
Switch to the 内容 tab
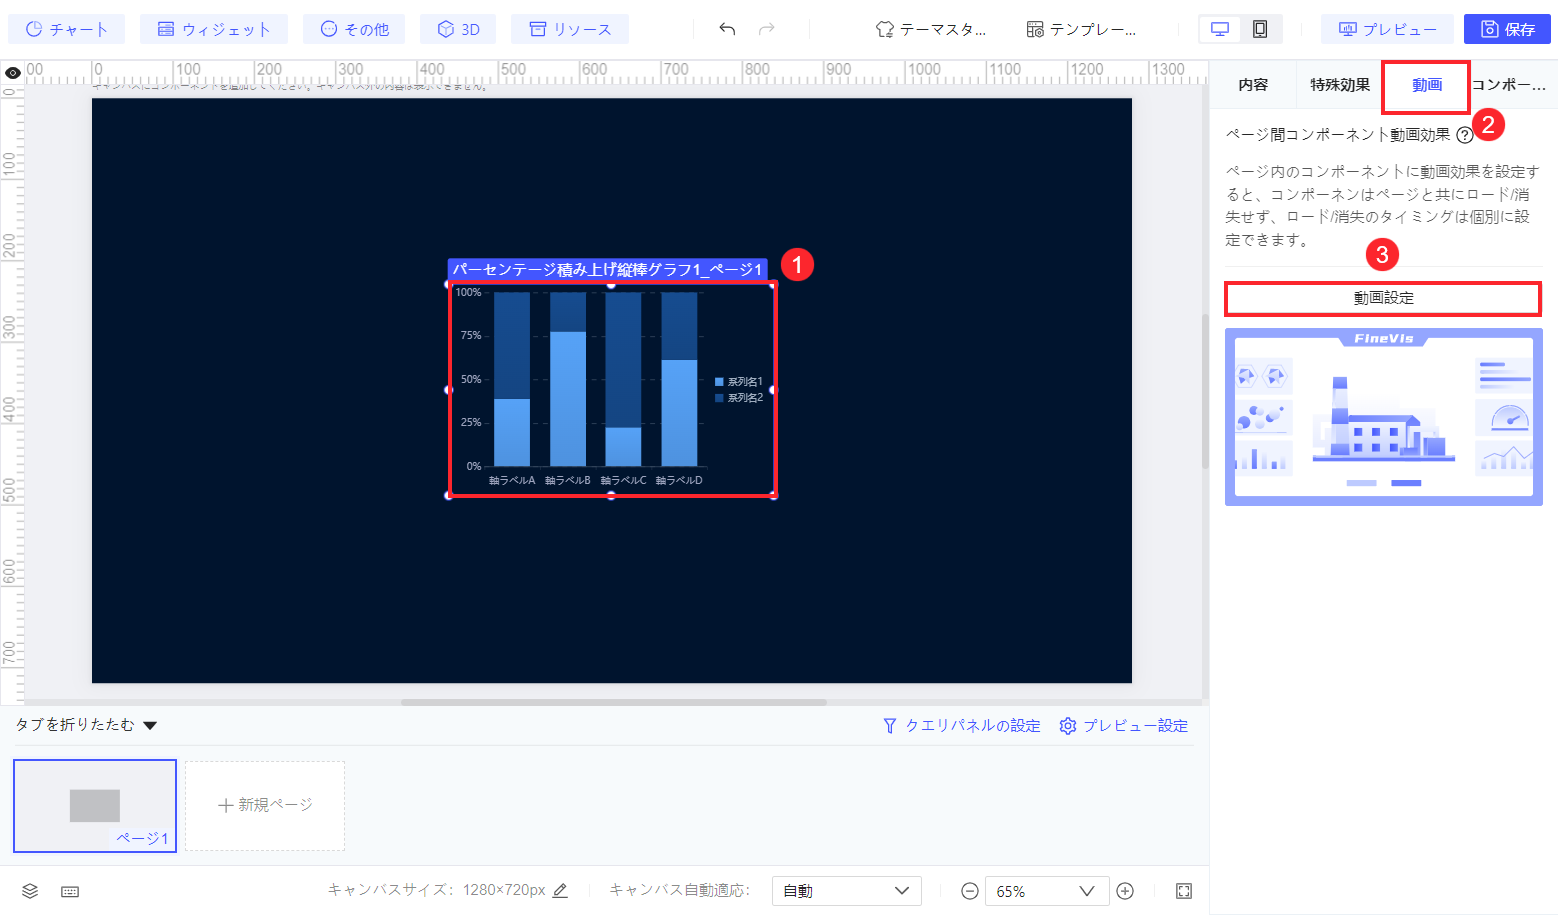click(1253, 85)
